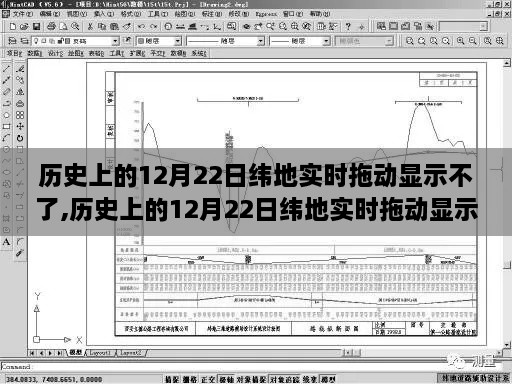Switch to the 模型 model tab

pyautogui.click(x=76, y=352)
